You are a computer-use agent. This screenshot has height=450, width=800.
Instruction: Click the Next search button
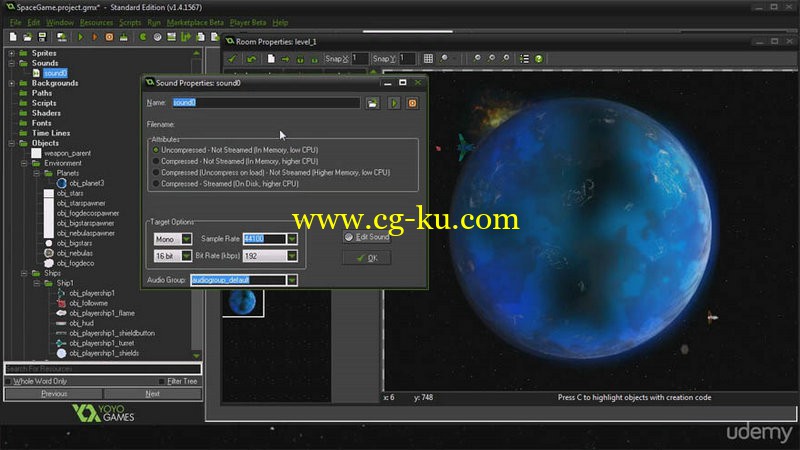point(153,394)
